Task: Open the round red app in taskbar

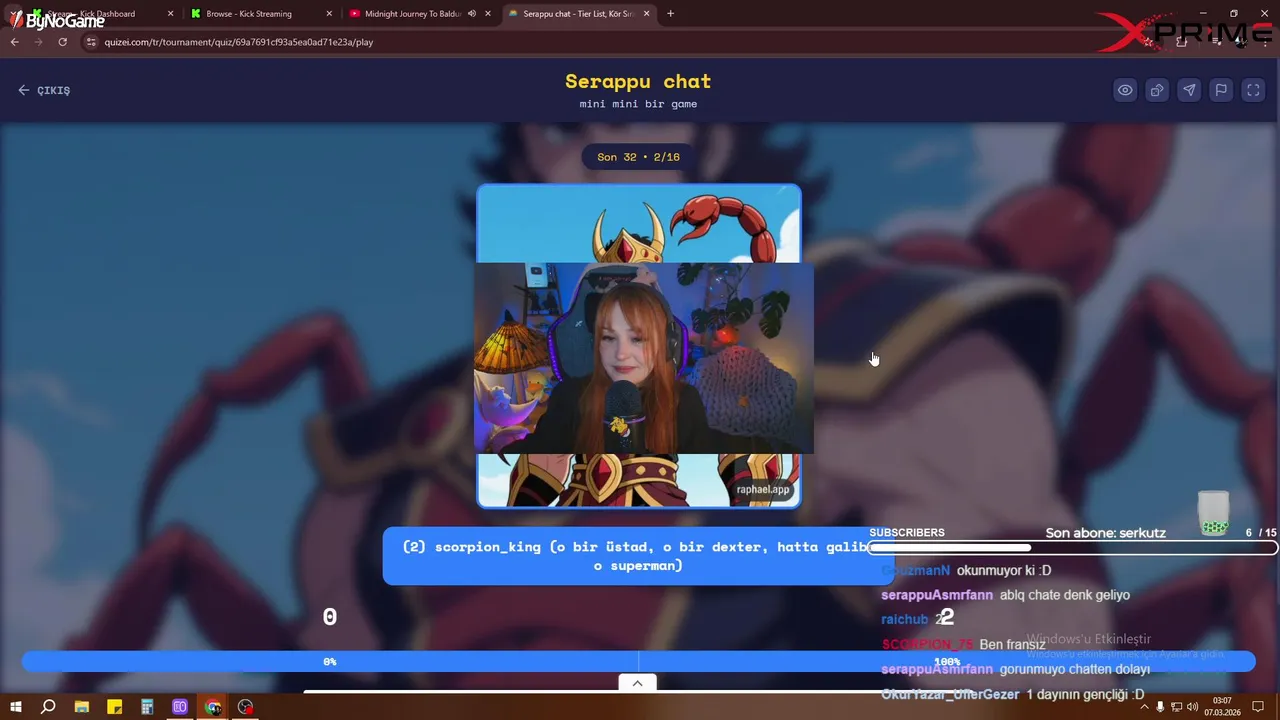Action: click(x=246, y=707)
